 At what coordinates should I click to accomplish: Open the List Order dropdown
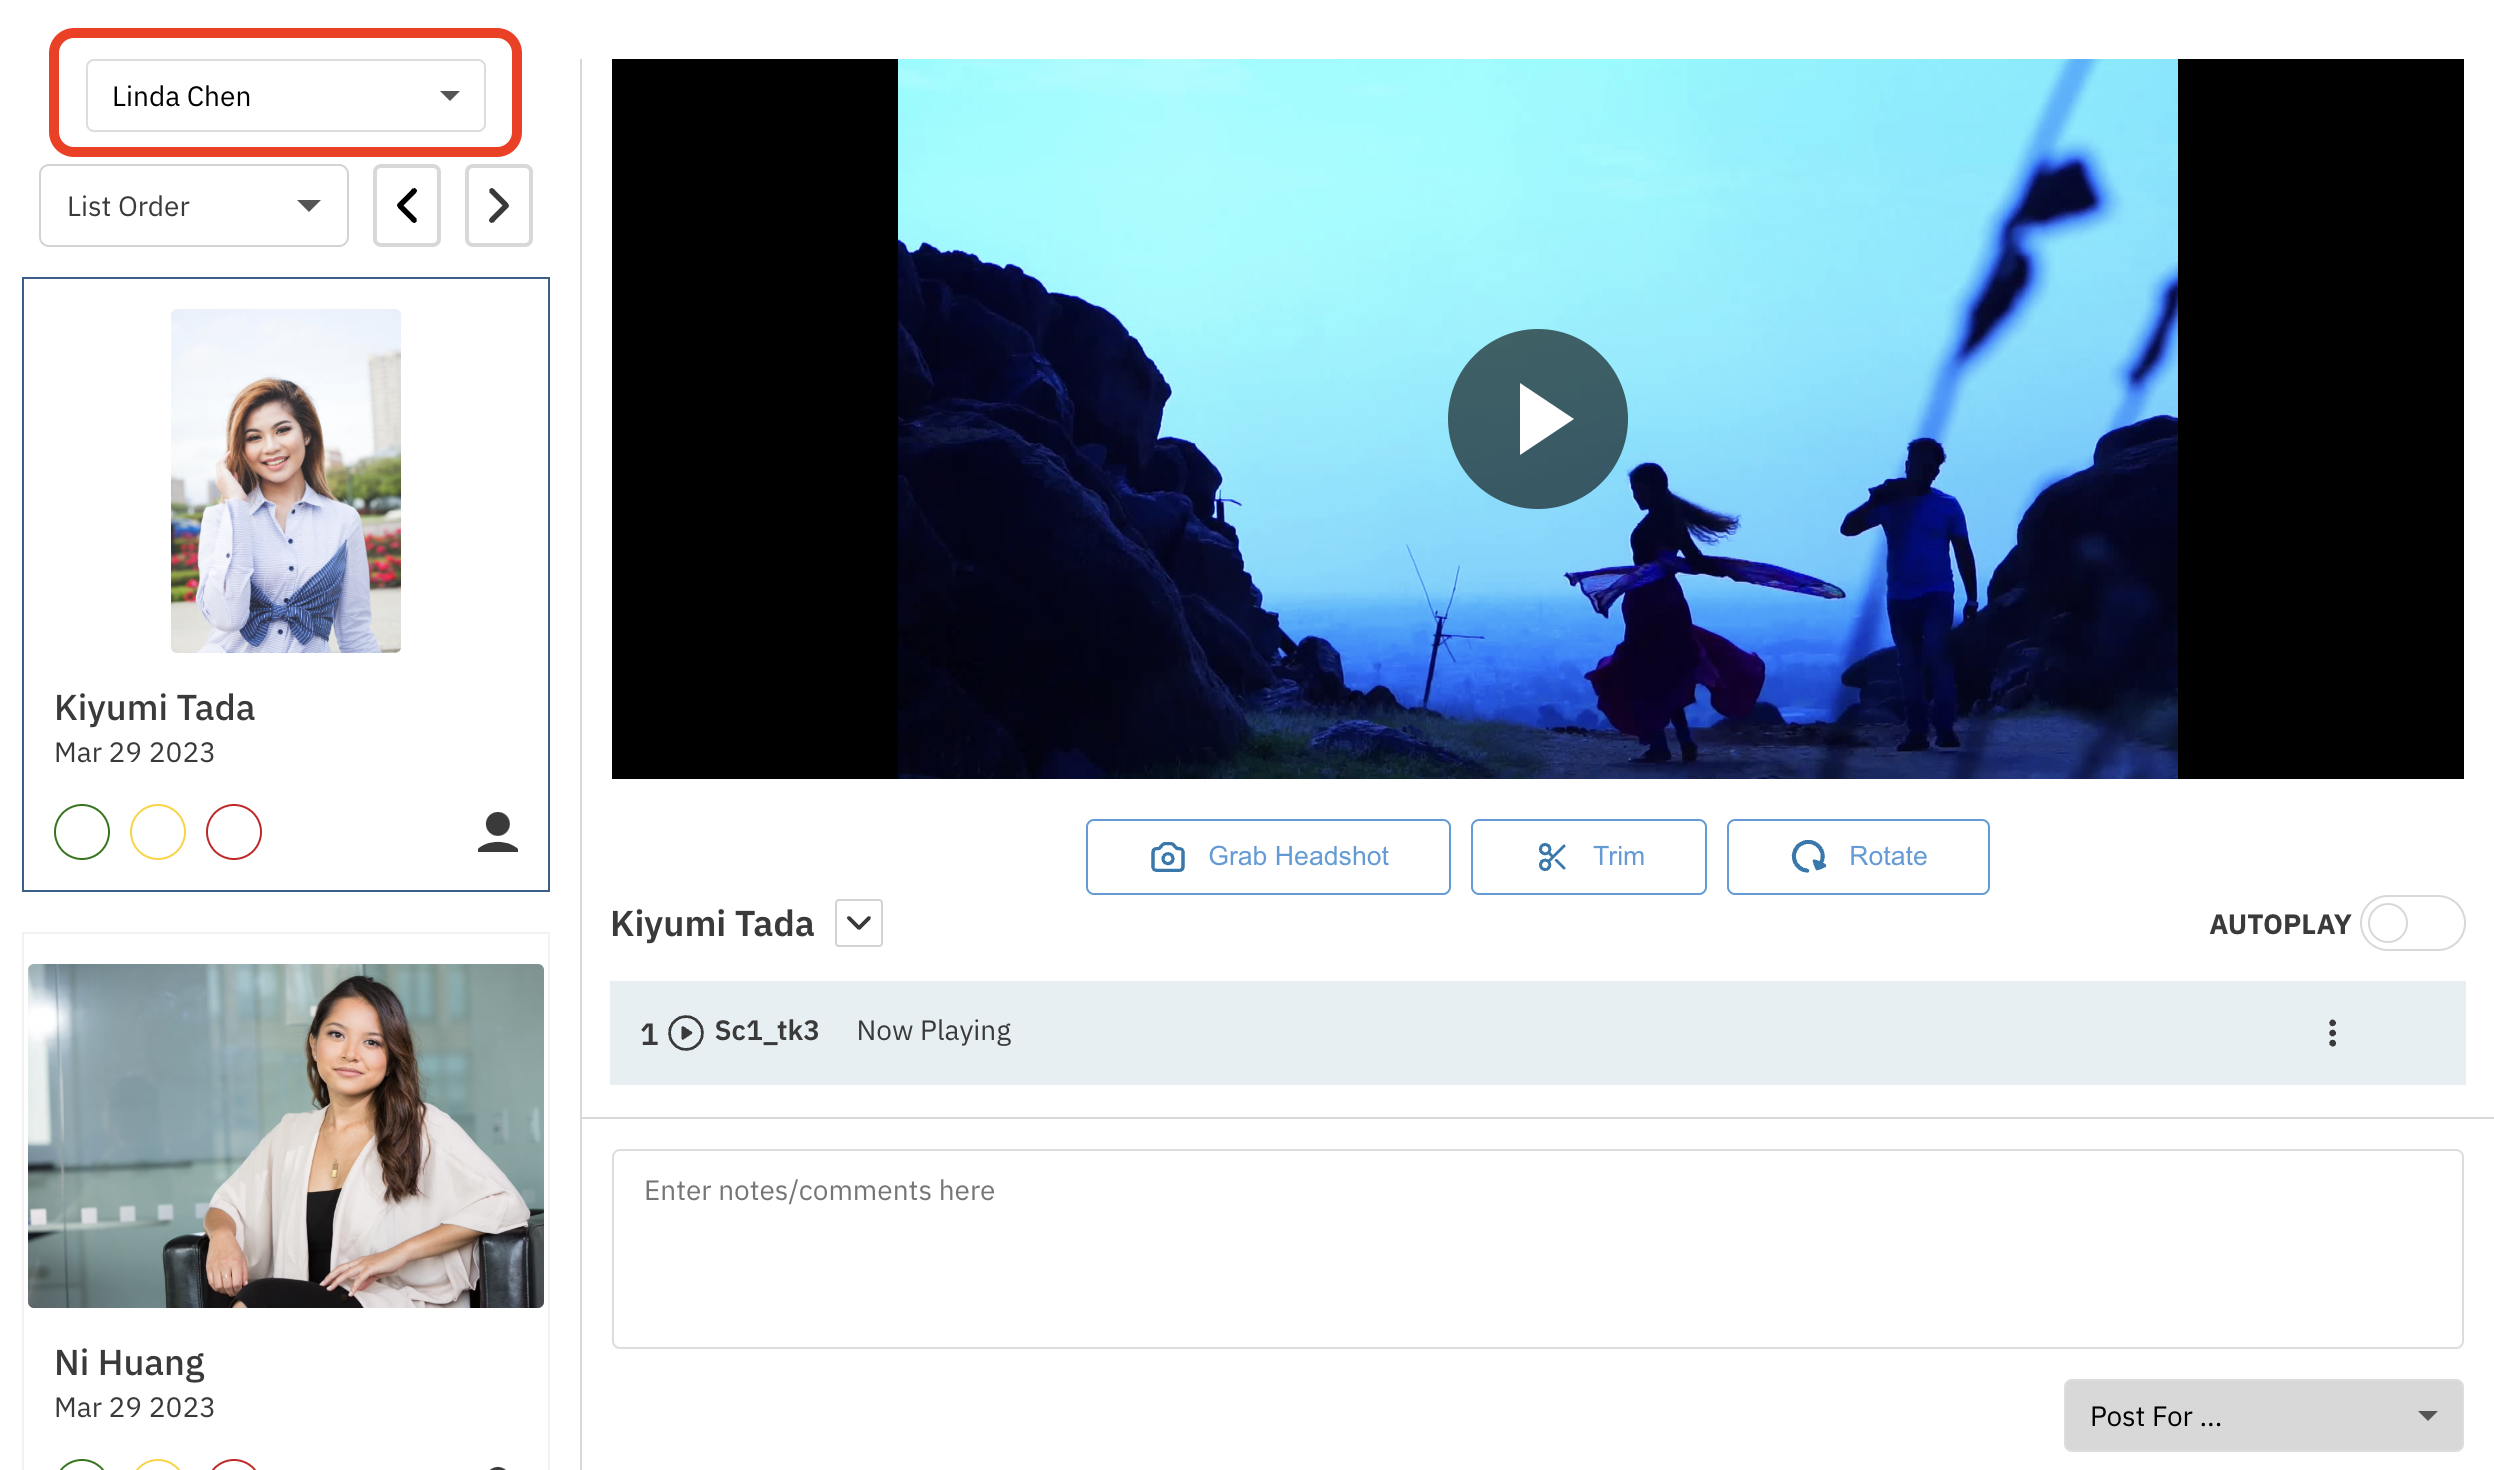pos(194,206)
